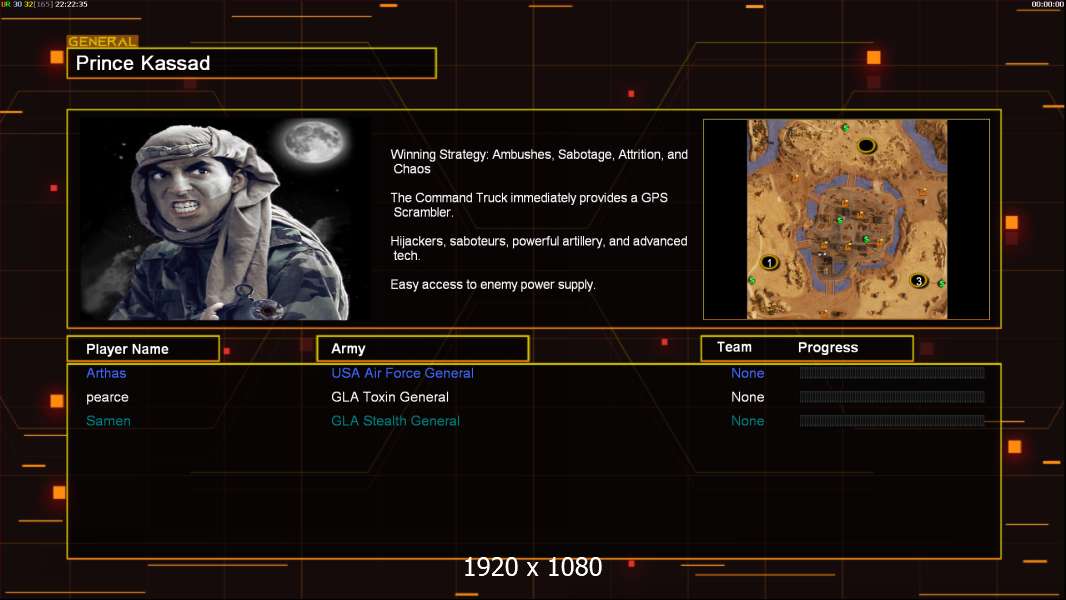Click GLA Toxin General army entry

point(390,397)
